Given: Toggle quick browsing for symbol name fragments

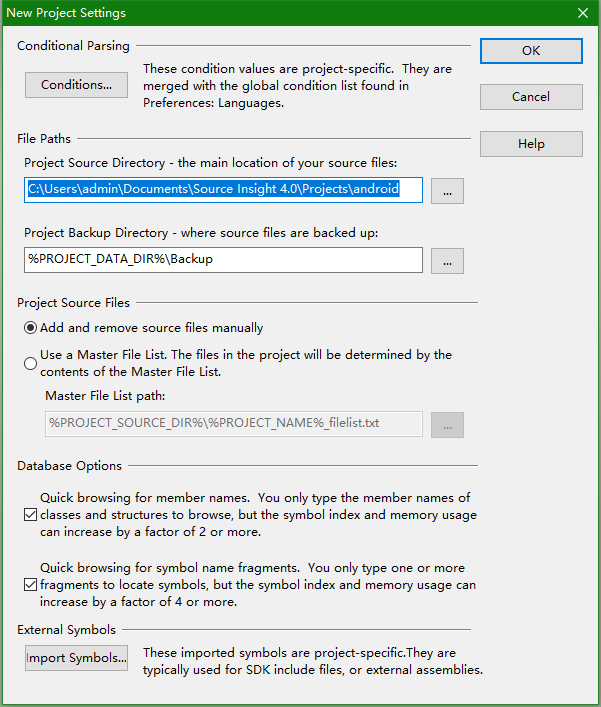Looking at the screenshot, I should pos(30,585).
